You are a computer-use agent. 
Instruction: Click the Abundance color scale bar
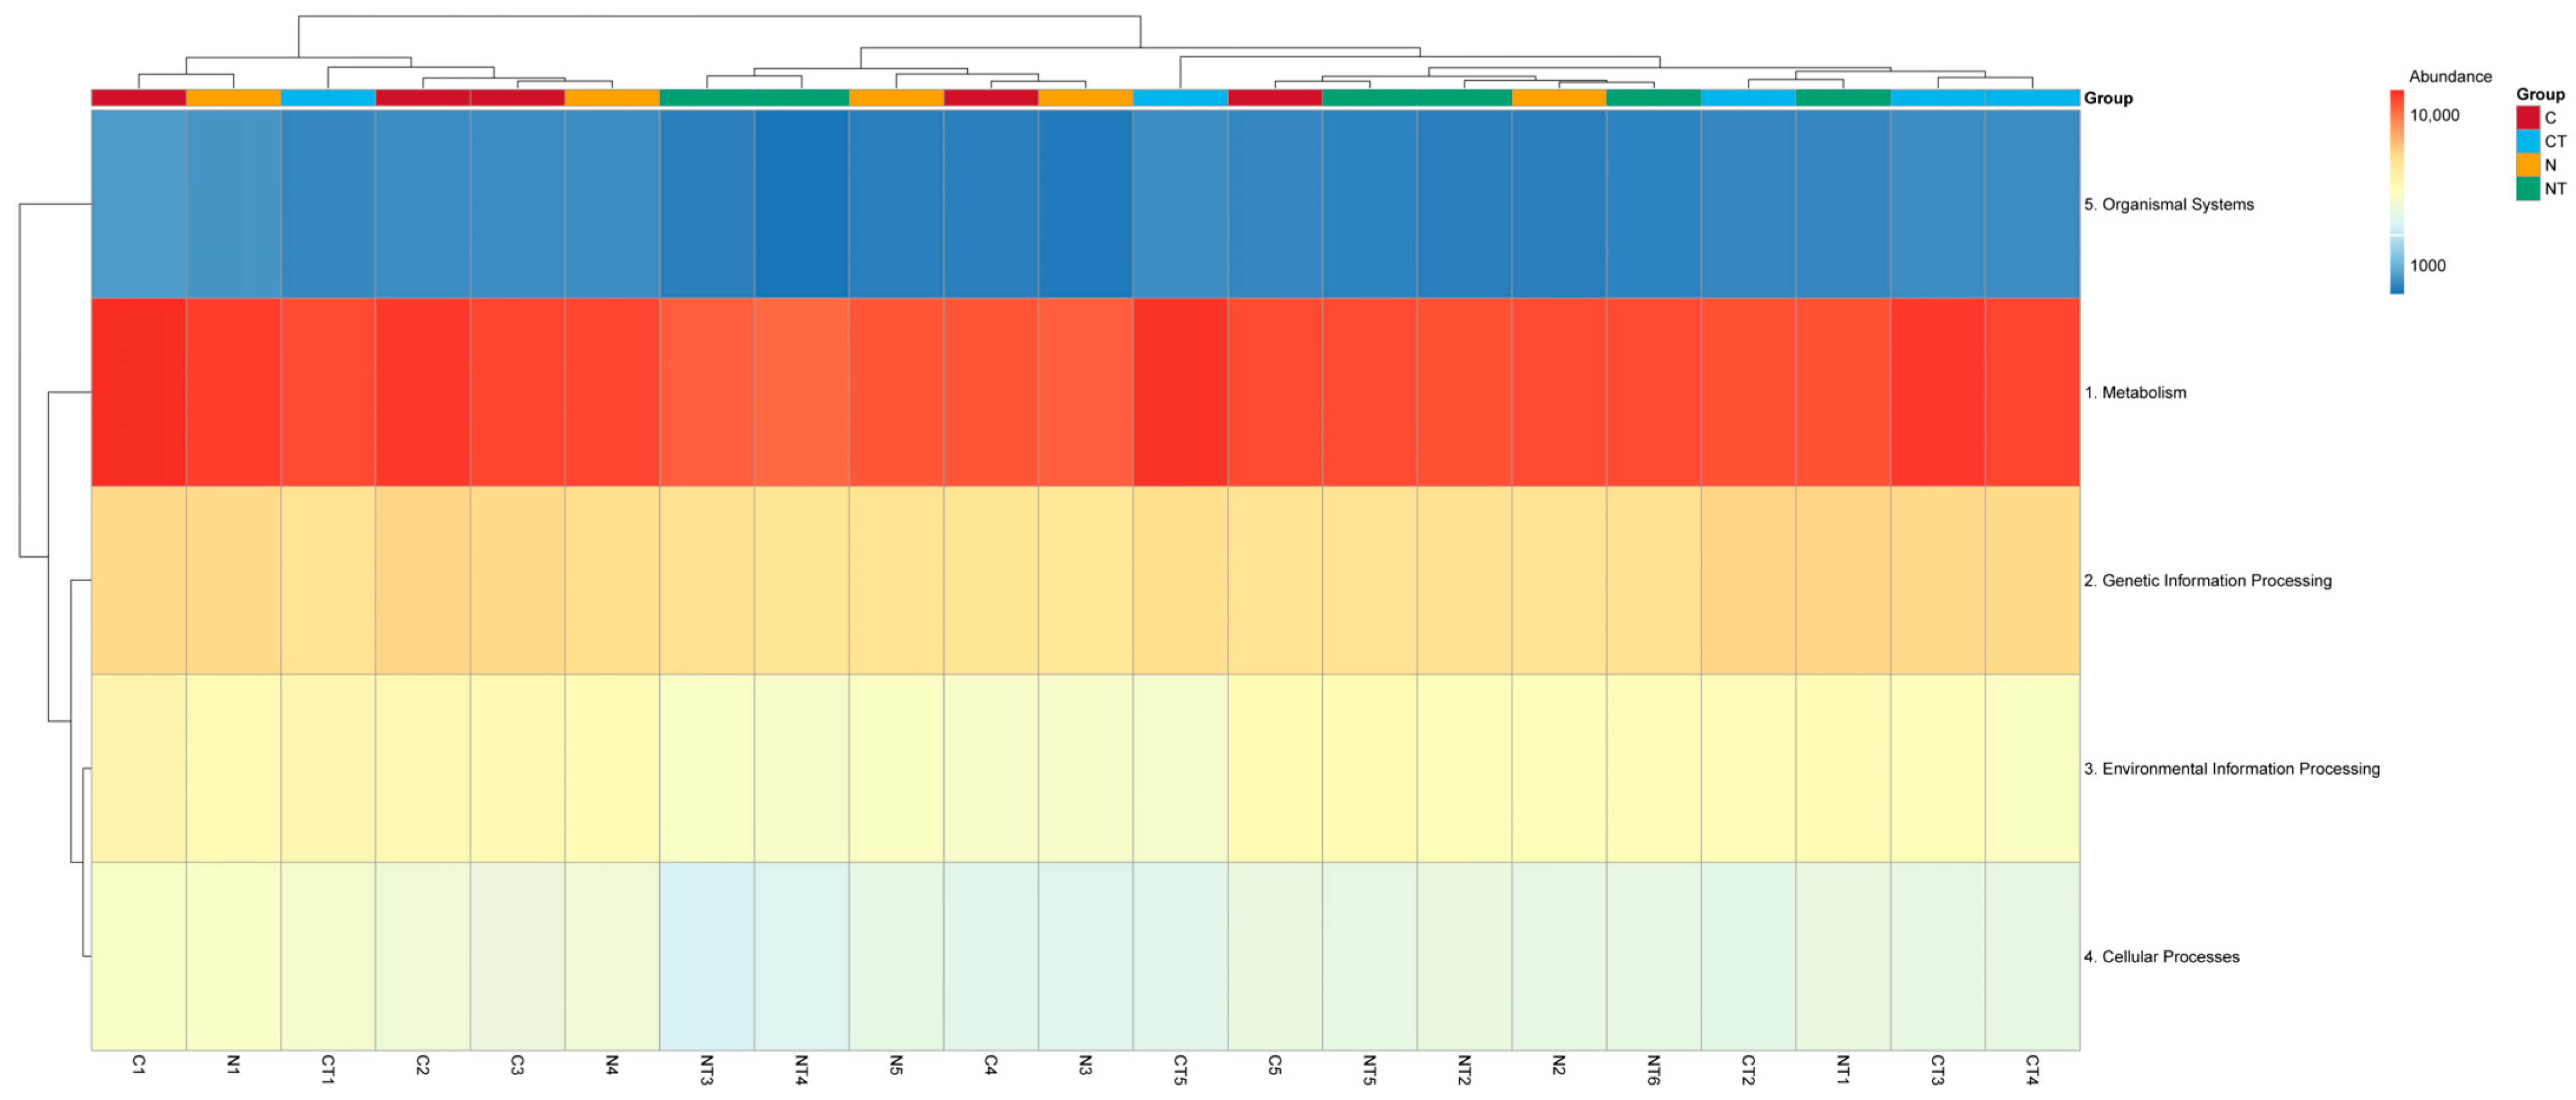pyautogui.click(x=2397, y=192)
